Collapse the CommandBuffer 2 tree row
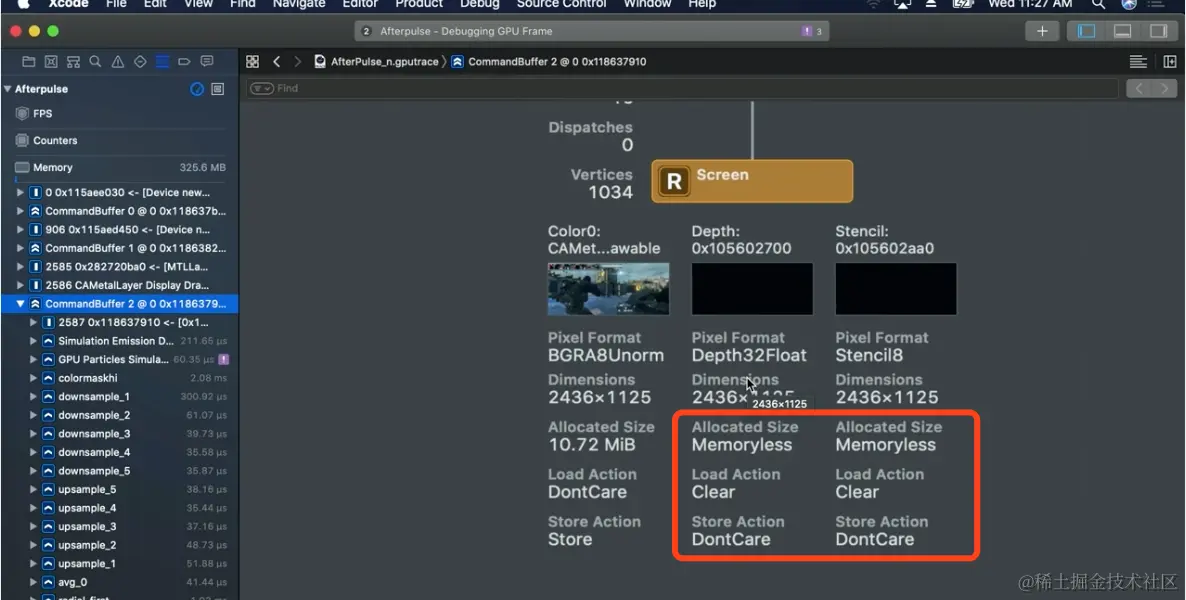 point(20,304)
